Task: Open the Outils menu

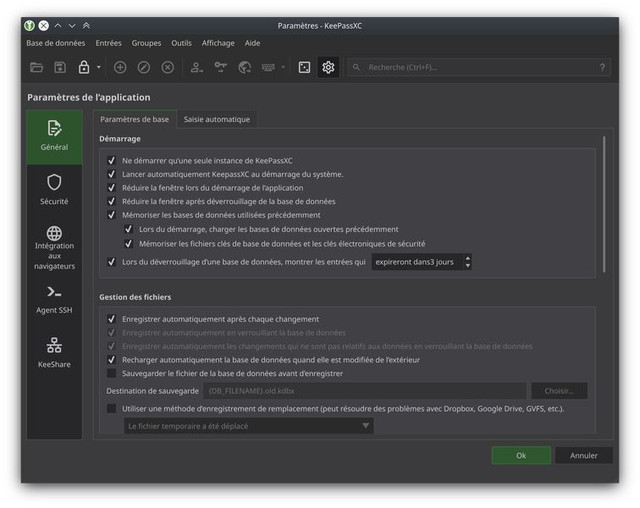Action: pyautogui.click(x=181, y=43)
